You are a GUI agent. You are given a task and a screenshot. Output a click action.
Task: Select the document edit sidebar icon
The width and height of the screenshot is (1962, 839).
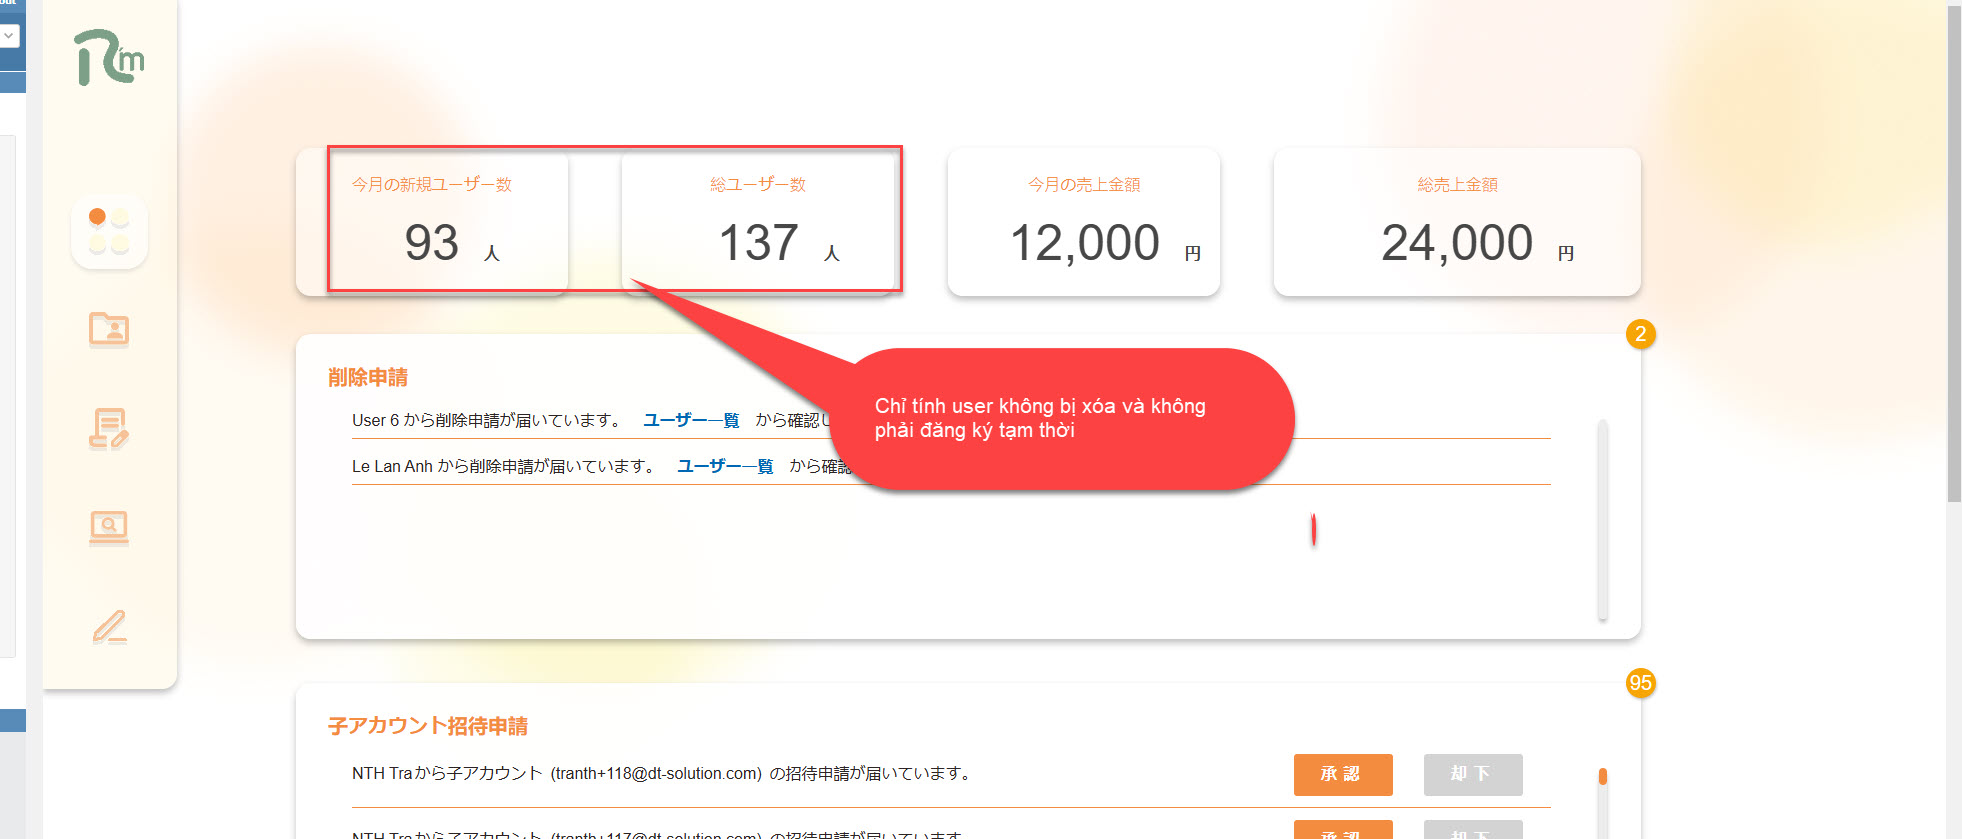coord(109,429)
